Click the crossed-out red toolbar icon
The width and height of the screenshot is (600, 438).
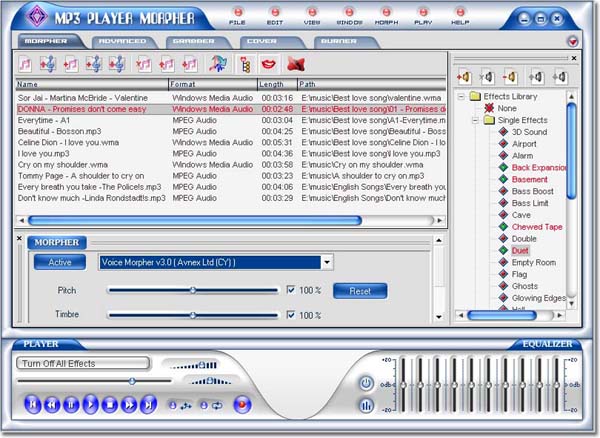pyautogui.click(x=296, y=64)
